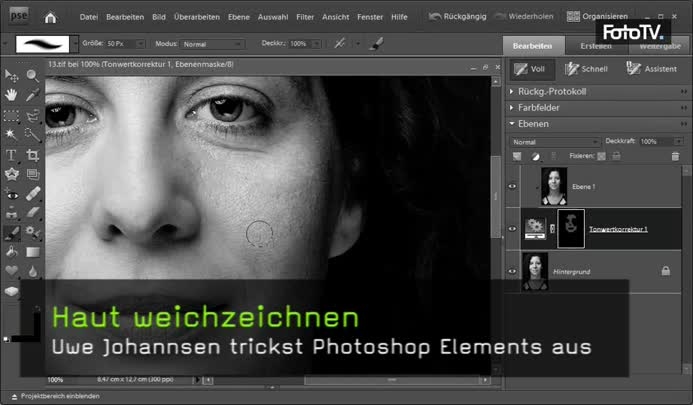
Task: Open the brush Deckkr. opacity dropdown
Action: coord(316,44)
